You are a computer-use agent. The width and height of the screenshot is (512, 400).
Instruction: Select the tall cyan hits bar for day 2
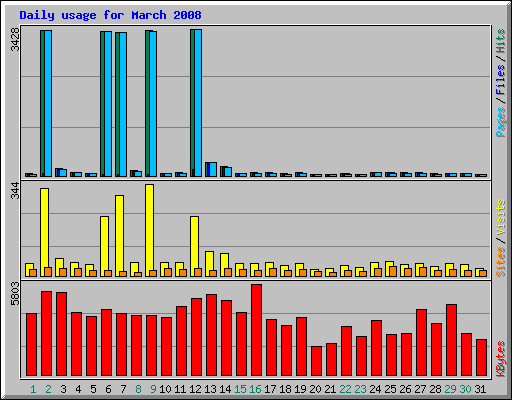[x=48, y=103]
